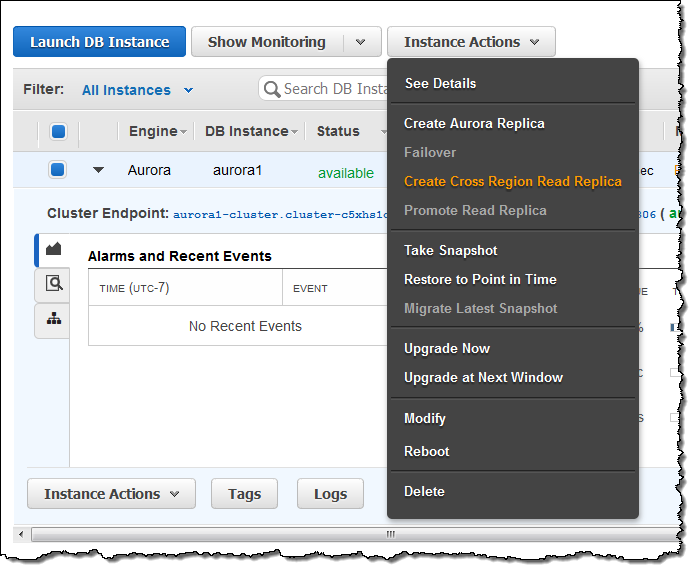Sort by the DB Instance column
Screen dimensions: 694x570
point(251,131)
